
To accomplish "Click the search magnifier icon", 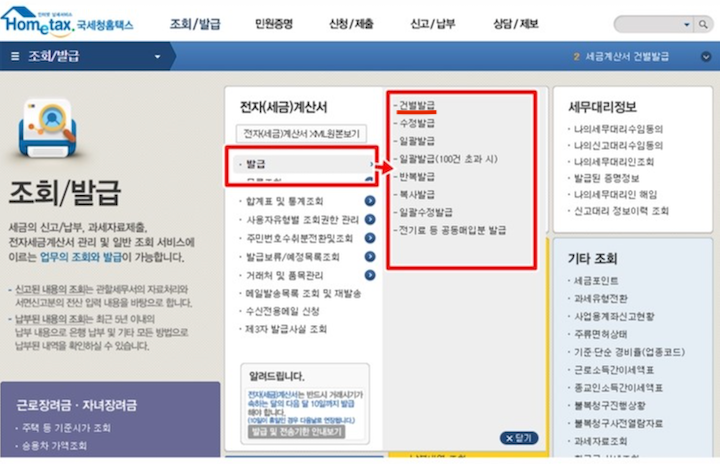I will [703, 24].
